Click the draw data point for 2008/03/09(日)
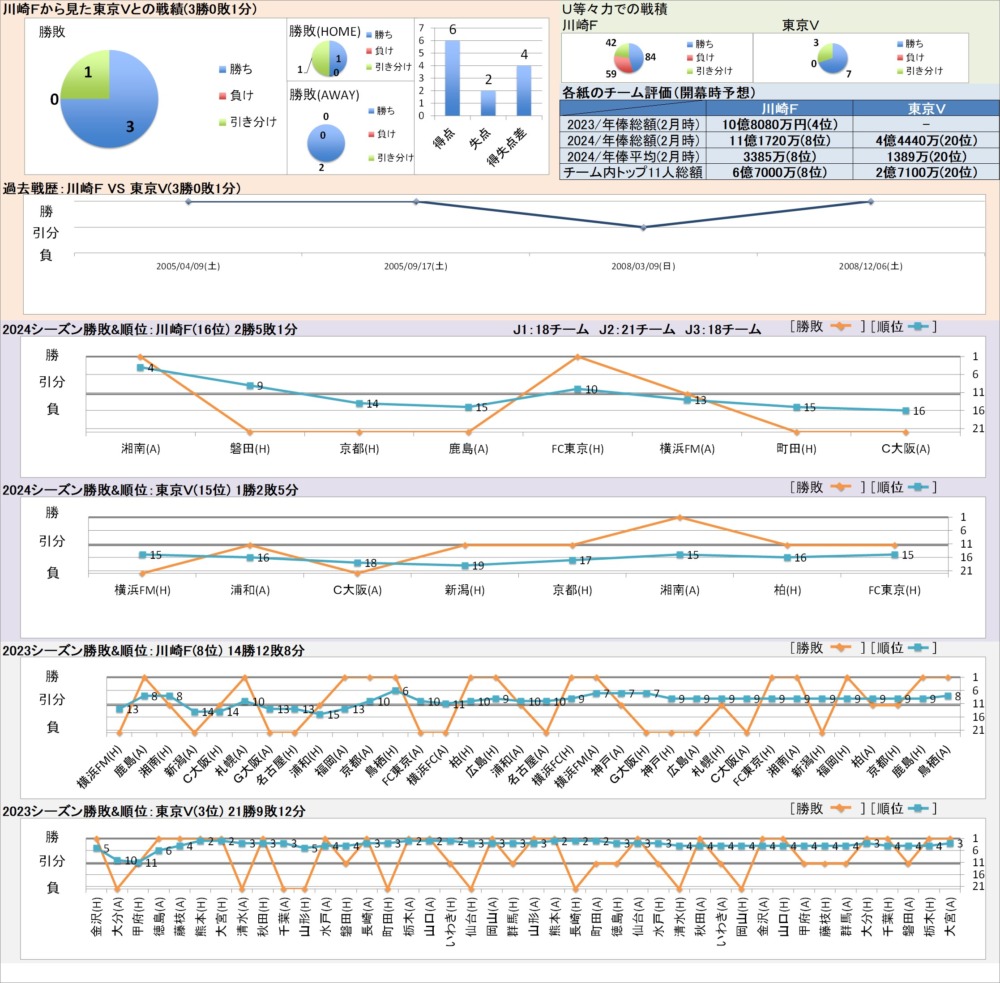This screenshot has width=1000, height=983. pos(643,227)
